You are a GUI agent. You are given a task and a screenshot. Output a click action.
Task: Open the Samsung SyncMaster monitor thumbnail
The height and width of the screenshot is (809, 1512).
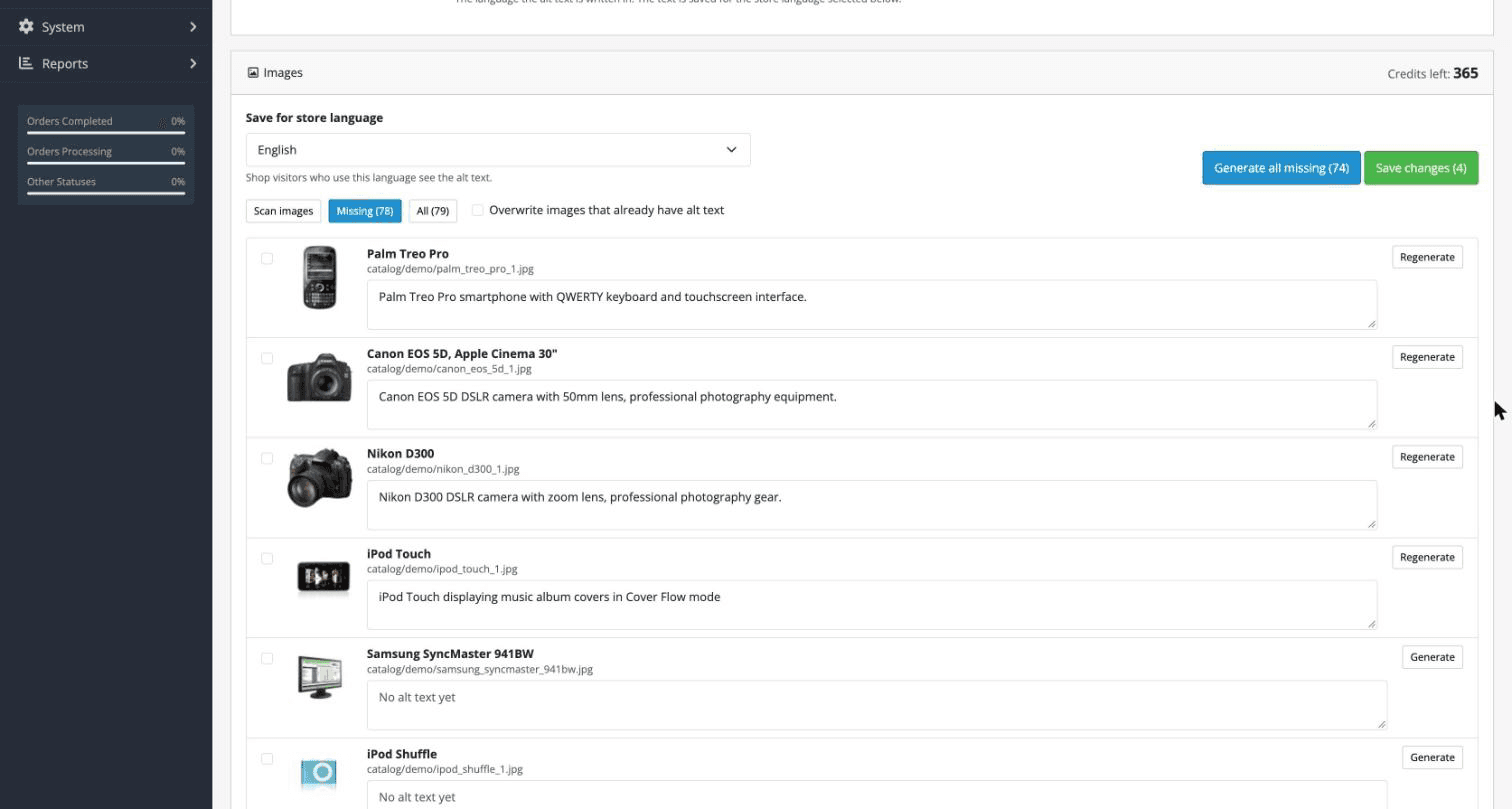[320, 677]
